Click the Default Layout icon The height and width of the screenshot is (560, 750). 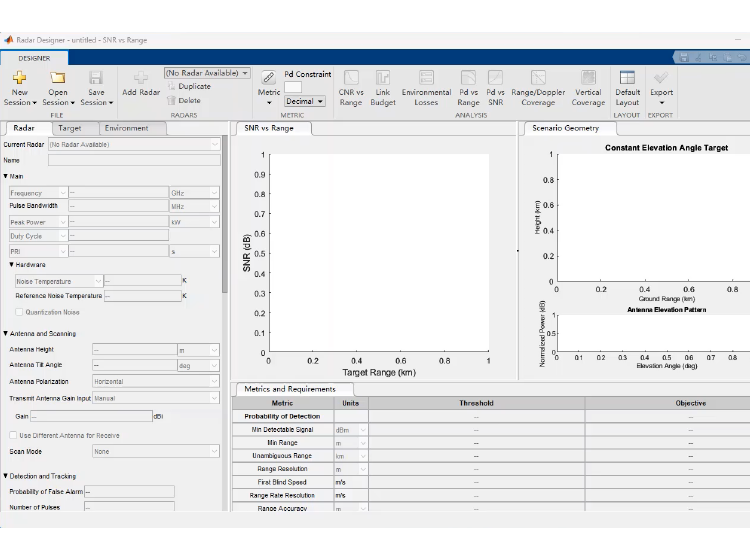coord(627,77)
